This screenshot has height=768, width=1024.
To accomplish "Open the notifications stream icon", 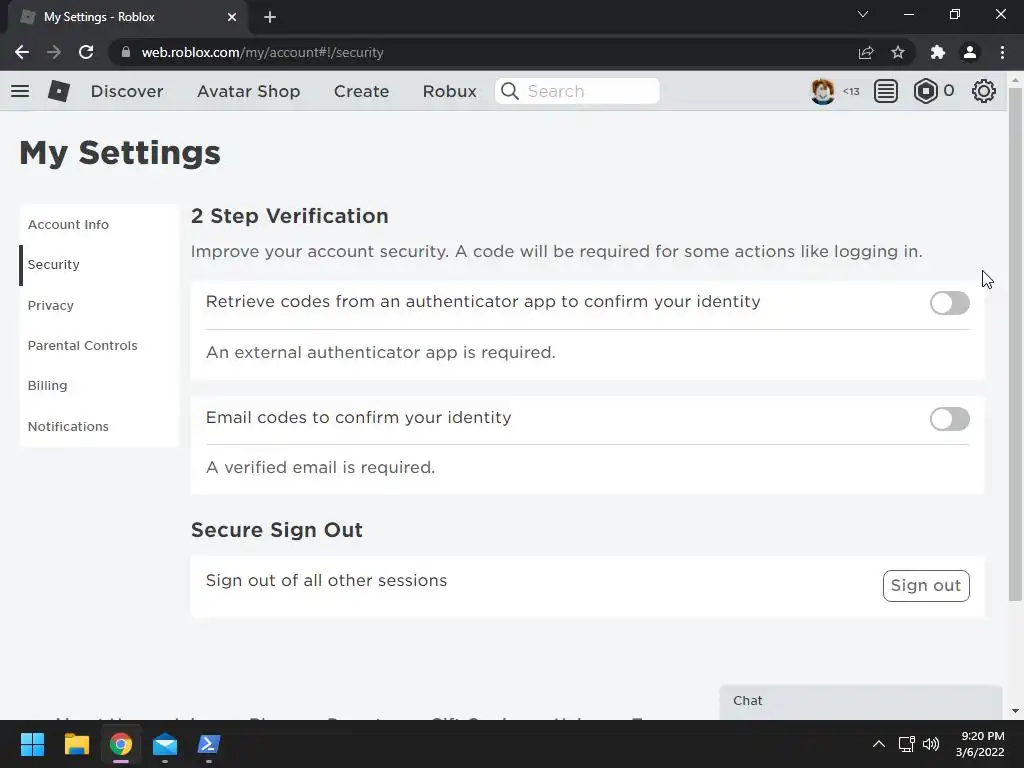I will pyautogui.click(x=886, y=91).
